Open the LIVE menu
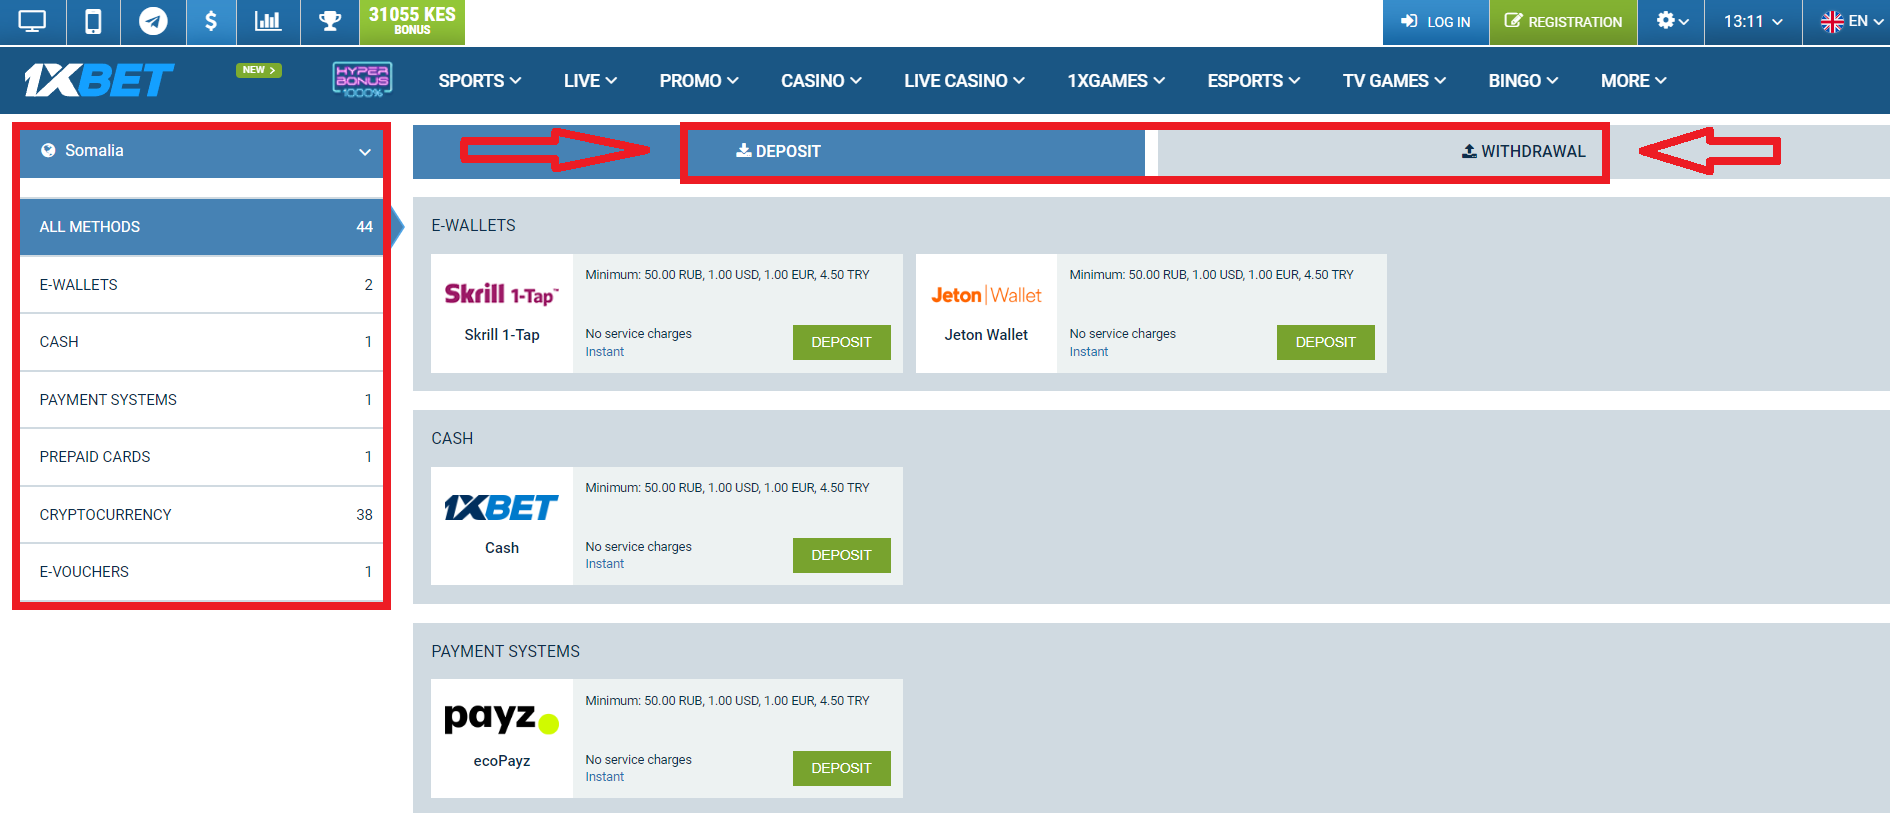This screenshot has width=1890, height=813. tap(590, 81)
